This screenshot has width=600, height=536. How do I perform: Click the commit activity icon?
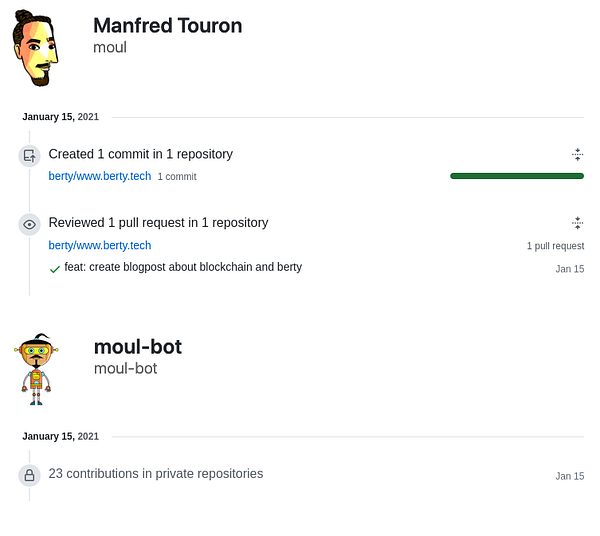tap(29, 156)
